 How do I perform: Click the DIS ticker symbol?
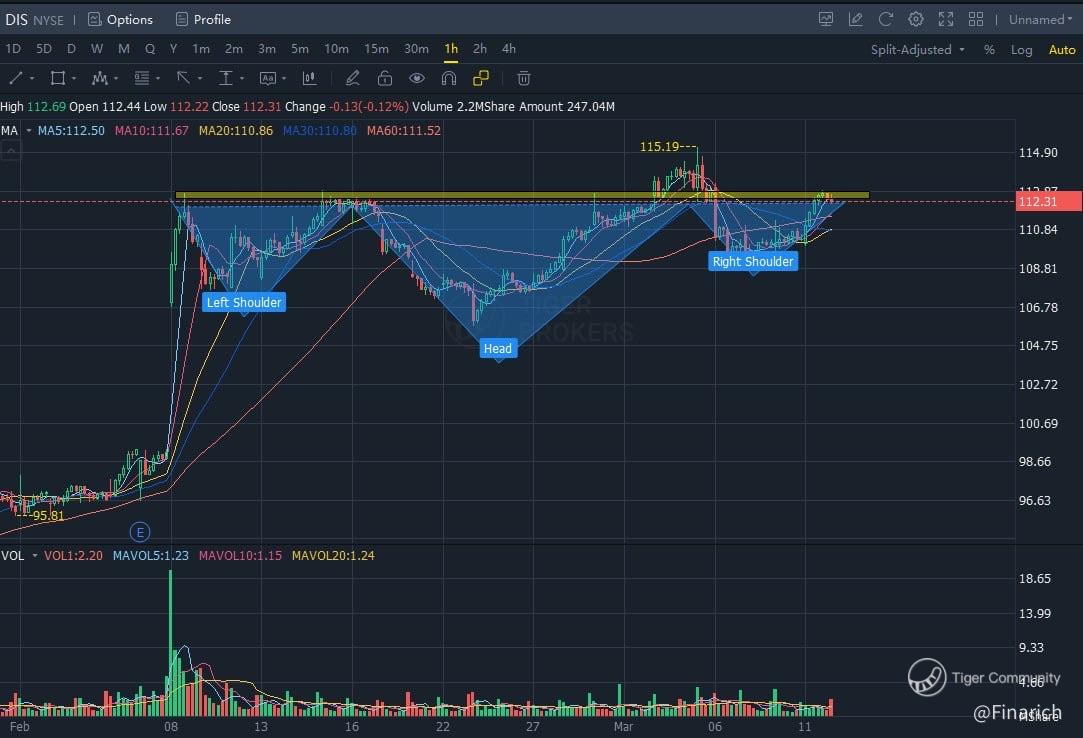17,20
